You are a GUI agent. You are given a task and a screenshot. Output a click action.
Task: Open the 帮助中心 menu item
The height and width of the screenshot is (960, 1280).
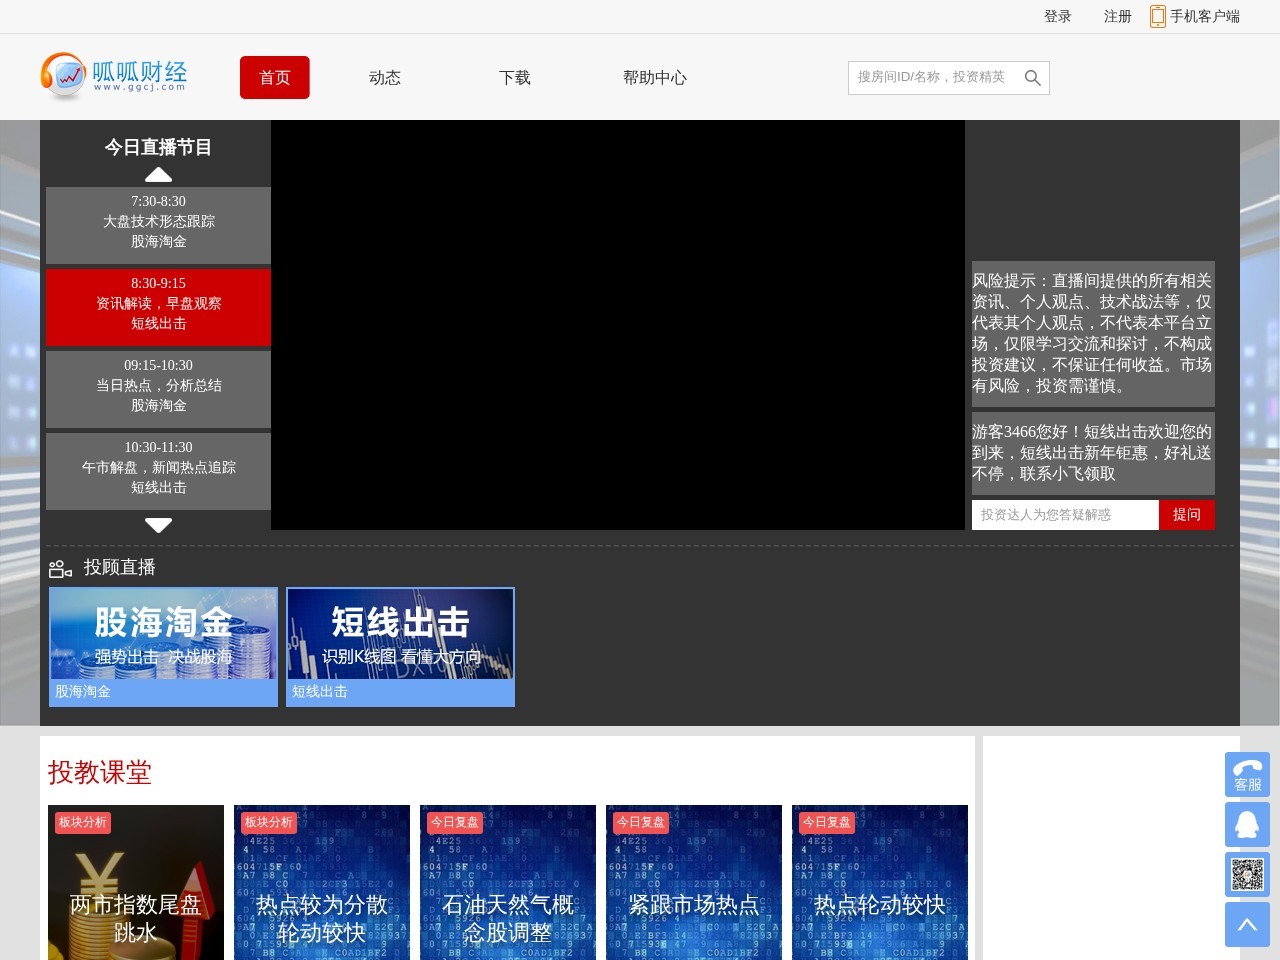click(x=655, y=77)
